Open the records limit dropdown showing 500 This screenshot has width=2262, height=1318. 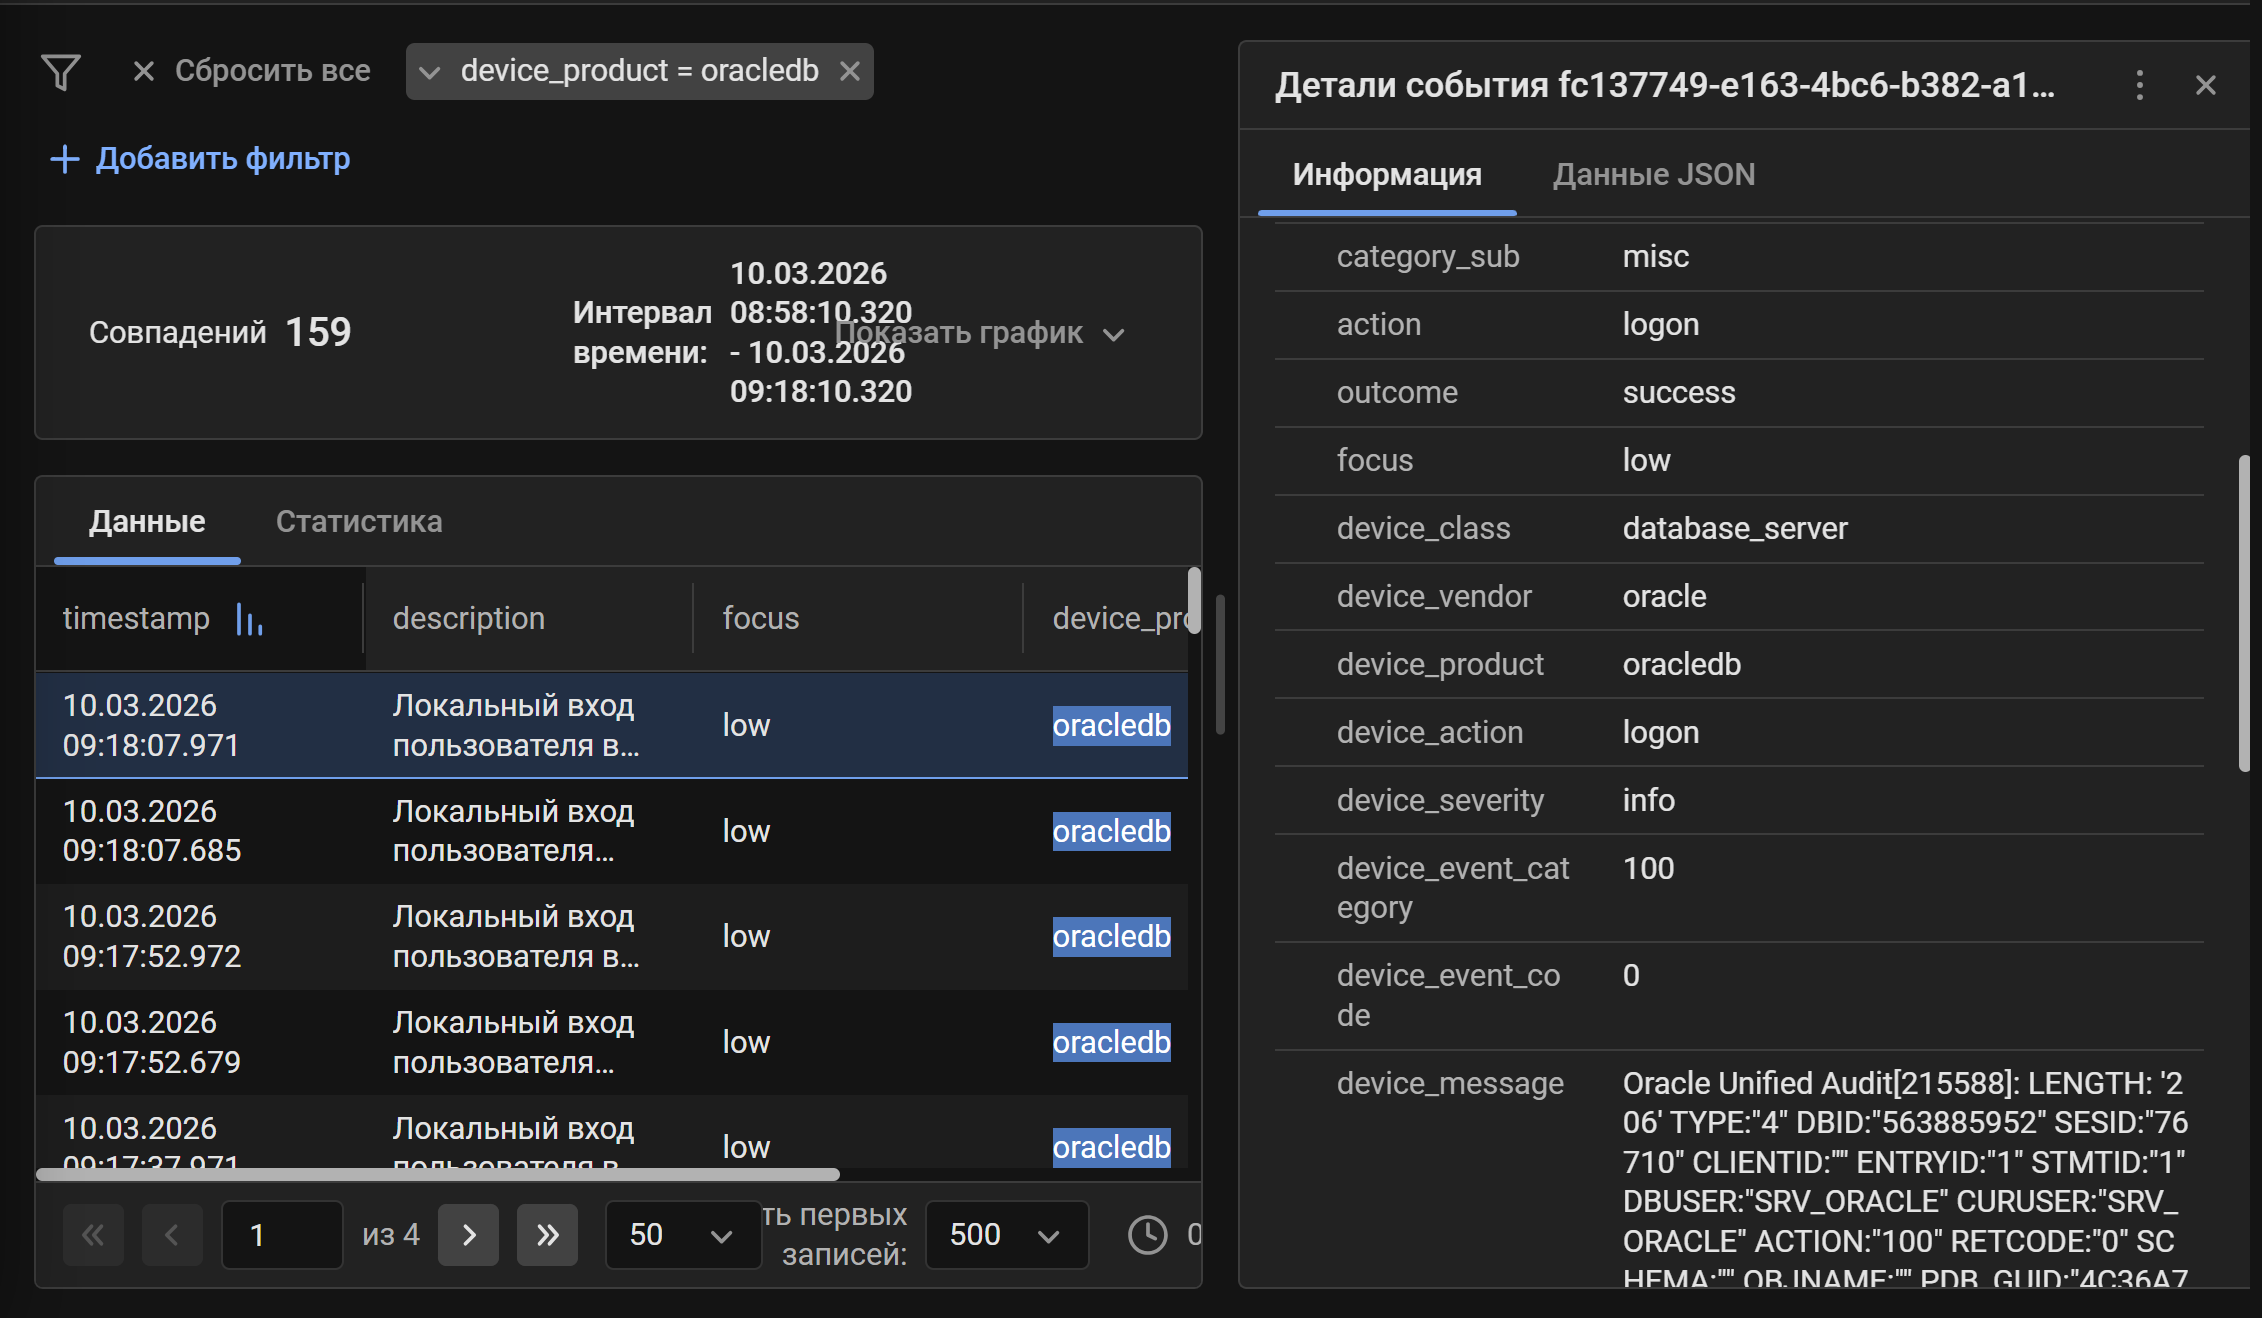coord(1006,1235)
